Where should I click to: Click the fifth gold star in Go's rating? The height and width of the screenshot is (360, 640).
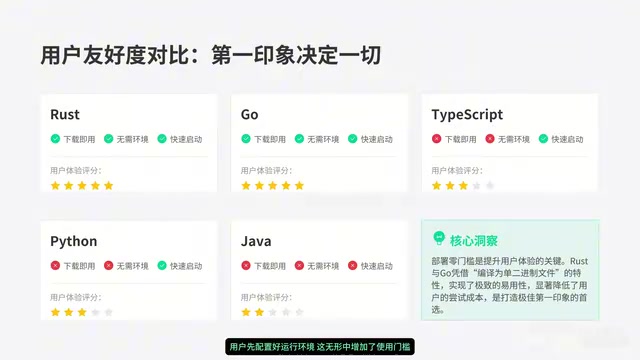(x=299, y=186)
